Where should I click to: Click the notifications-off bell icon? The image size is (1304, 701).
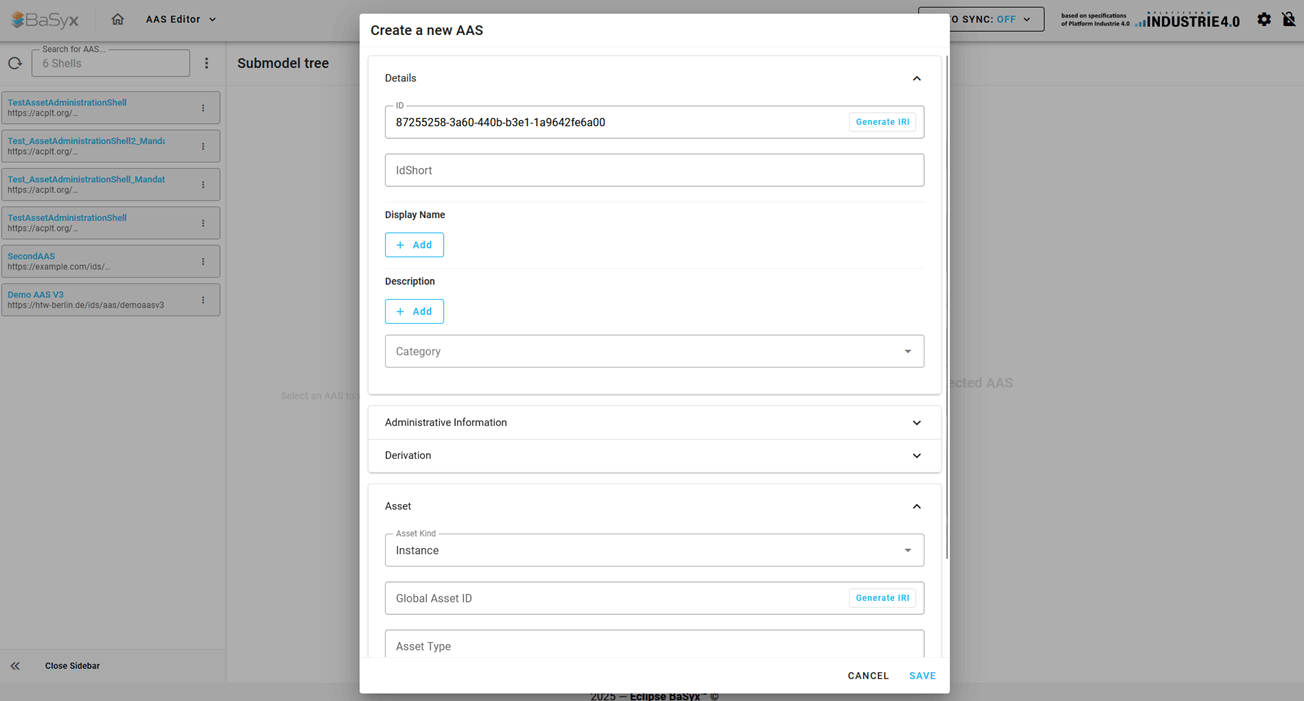(1289, 19)
